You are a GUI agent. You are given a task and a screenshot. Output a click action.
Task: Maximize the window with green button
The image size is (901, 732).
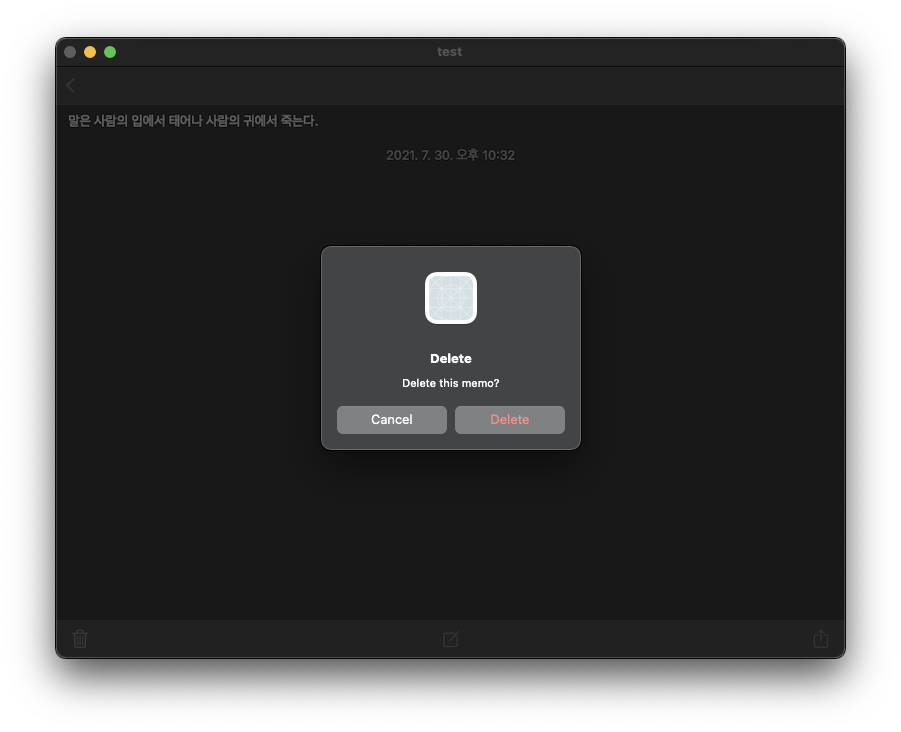click(110, 52)
